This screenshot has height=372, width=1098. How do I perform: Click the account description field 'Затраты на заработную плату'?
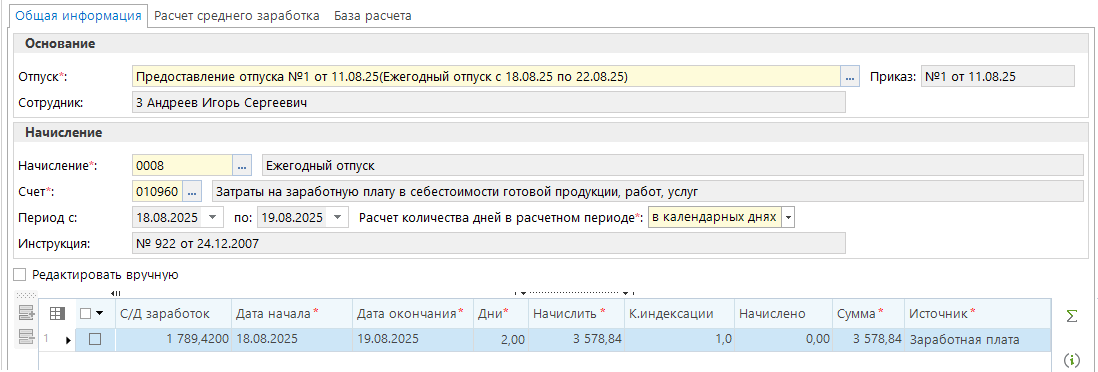click(647, 191)
